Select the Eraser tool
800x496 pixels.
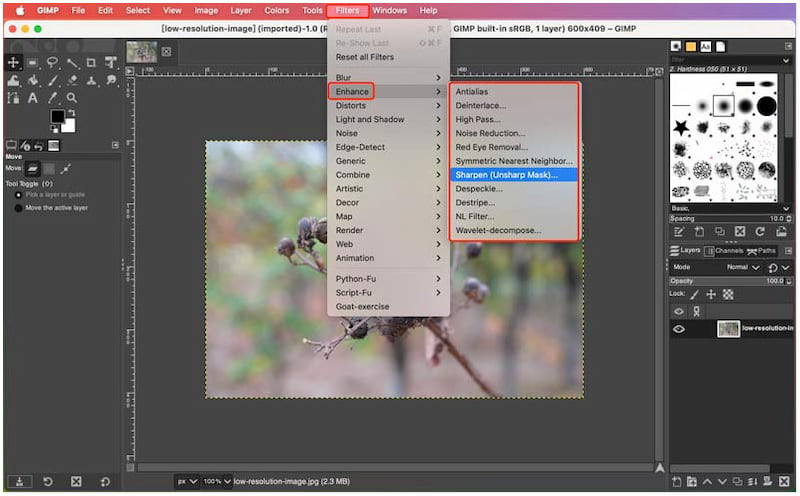[71, 80]
